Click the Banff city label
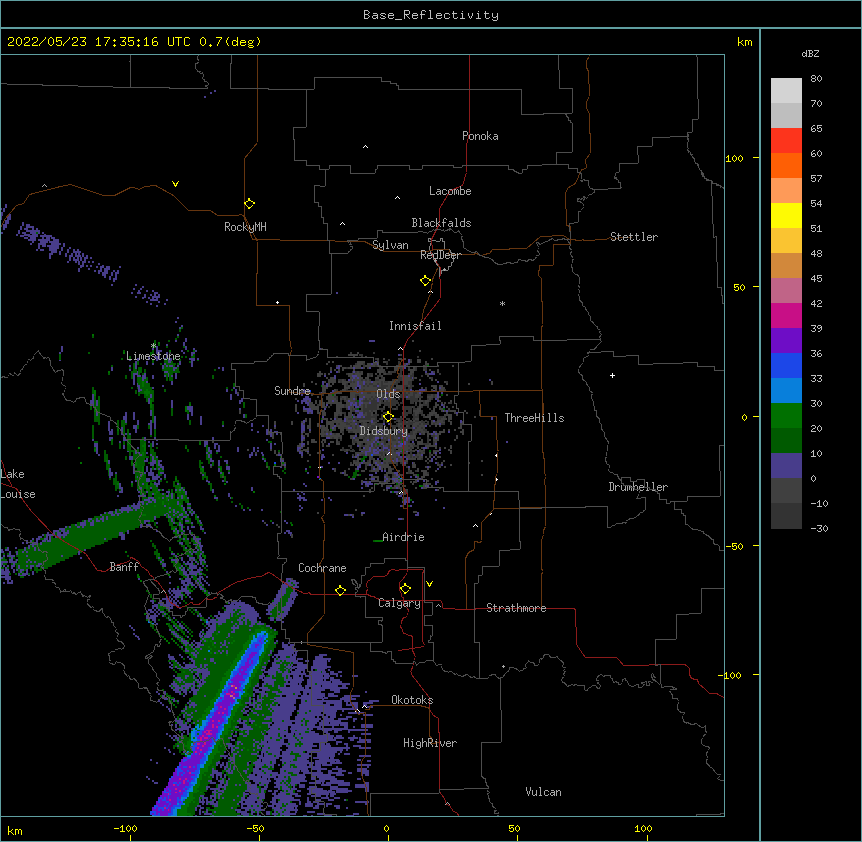Screen dimensions: 862x842 tap(124, 567)
